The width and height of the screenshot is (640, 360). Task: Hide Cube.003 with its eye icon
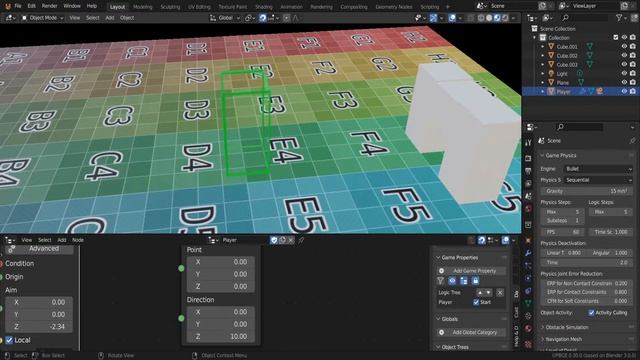pos(624,64)
